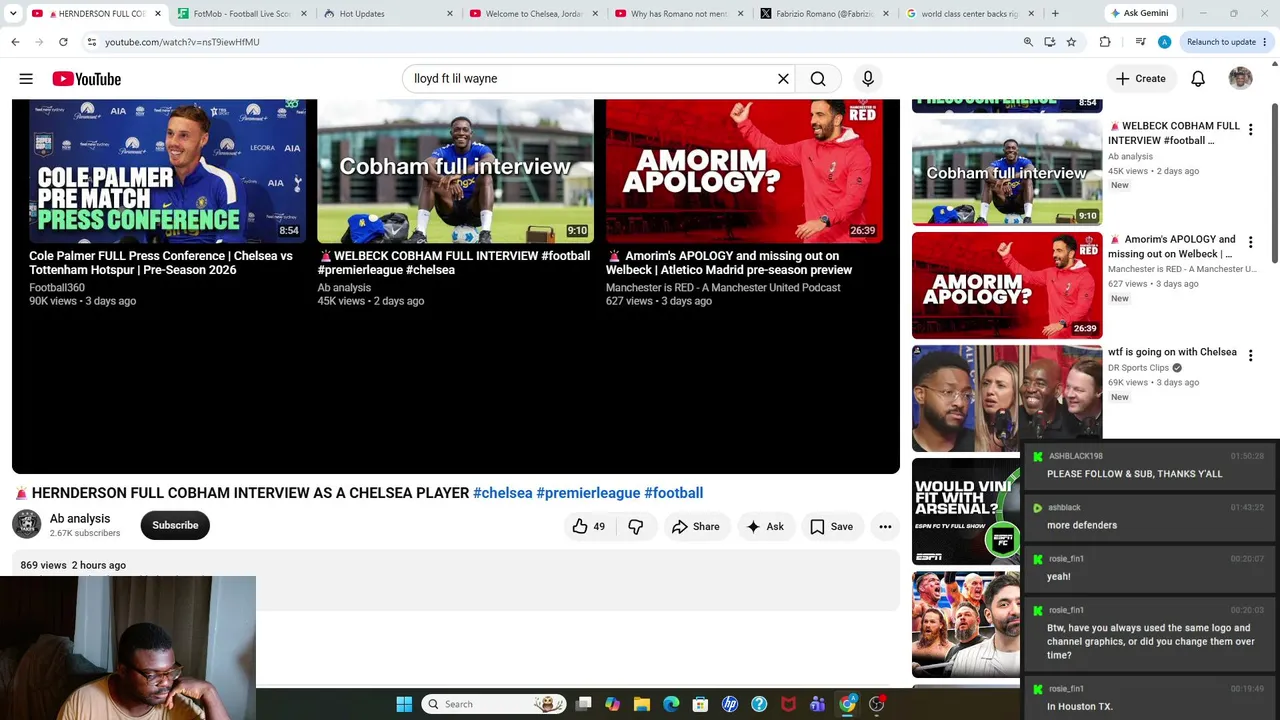Play Cole Palmer Press Conference end-screen video
Viewport: 1280px width, 720px height.
pyautogui.click(x=167, y=171)
